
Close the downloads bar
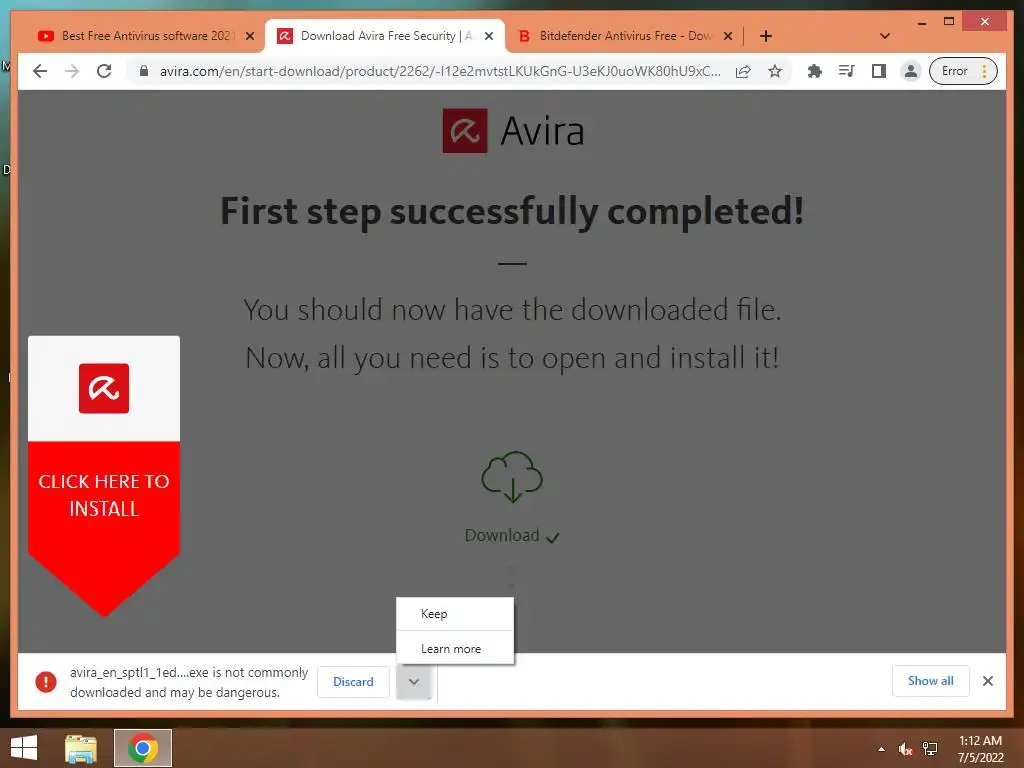click(x=988, y=681)
